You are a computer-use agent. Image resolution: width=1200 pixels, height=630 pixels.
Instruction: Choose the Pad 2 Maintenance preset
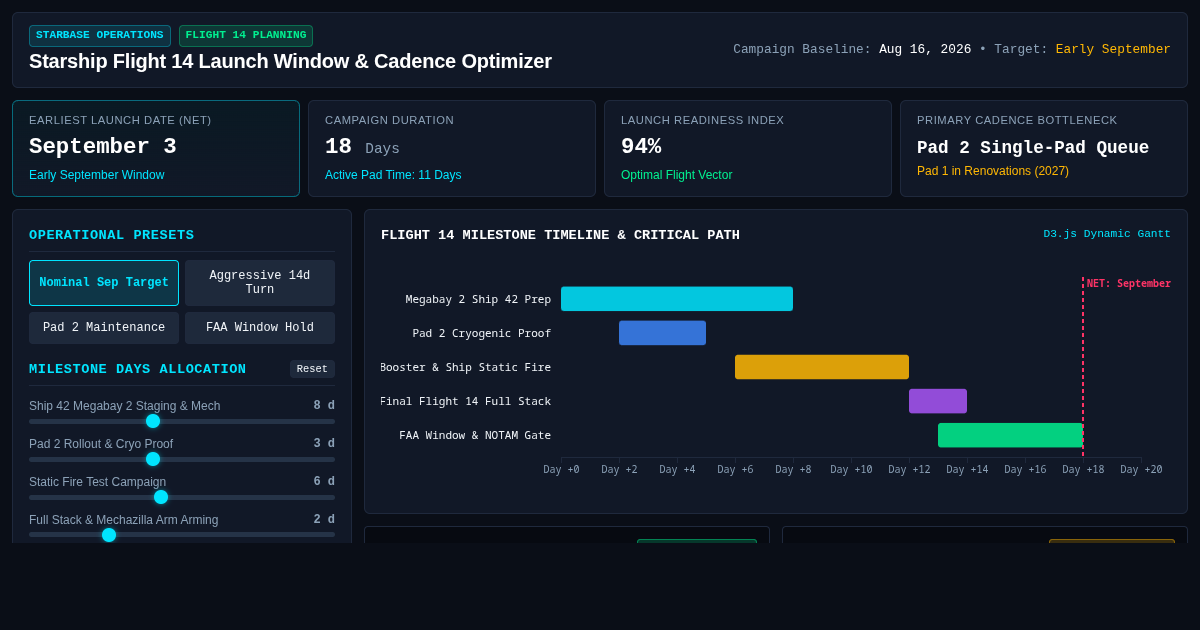click(x=104, y=328)
